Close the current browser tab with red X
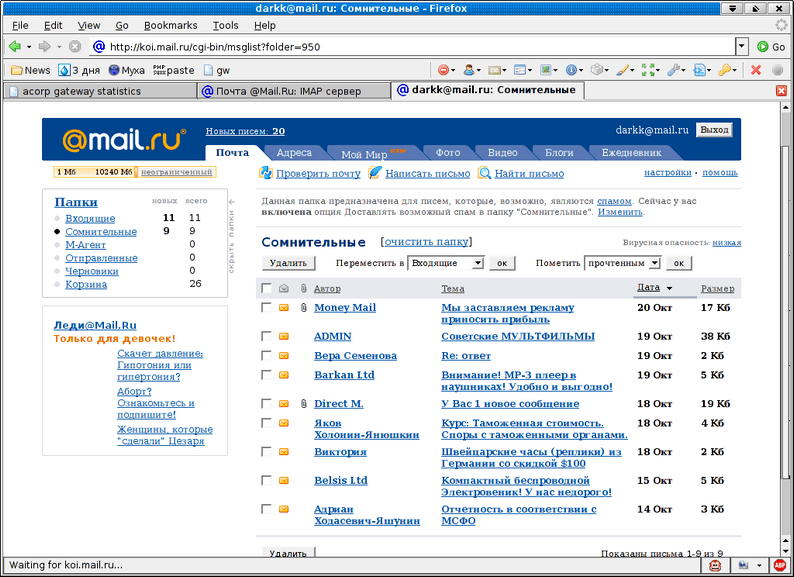794x577 pixels. tap(781, 91)
